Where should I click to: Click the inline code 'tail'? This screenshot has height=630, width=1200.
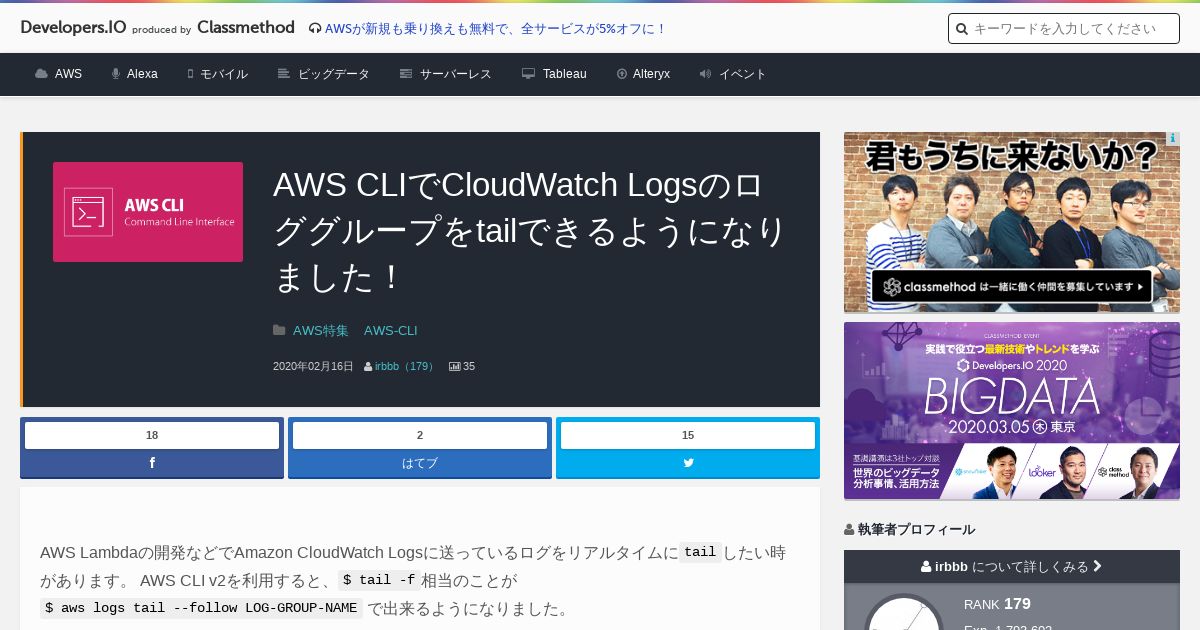(700, 552)
